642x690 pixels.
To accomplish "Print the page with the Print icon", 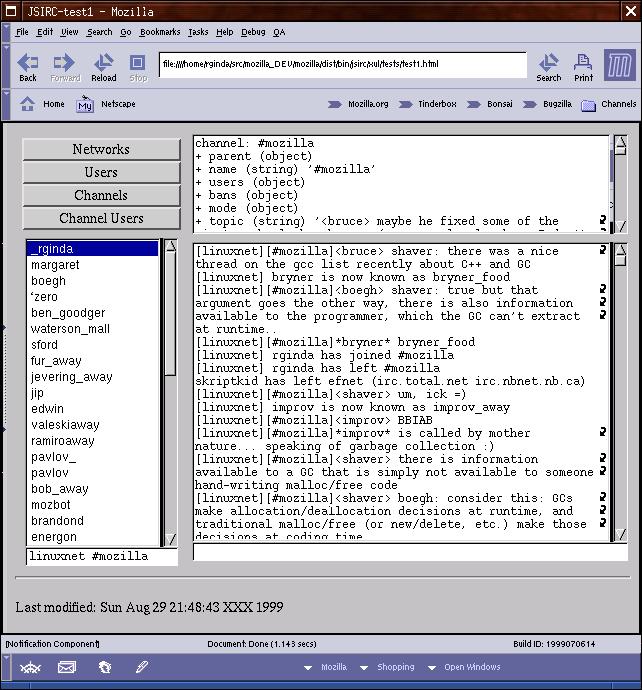I will click(x=583, y=63).
